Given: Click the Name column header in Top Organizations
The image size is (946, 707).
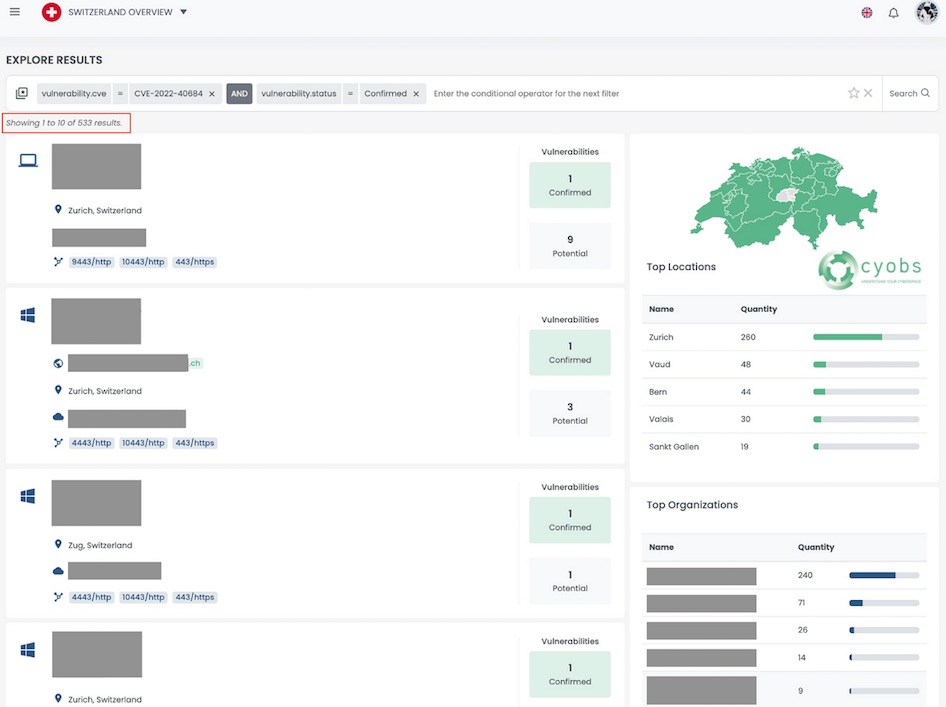Looking at the screenshot, I should (x=661, y=547).
